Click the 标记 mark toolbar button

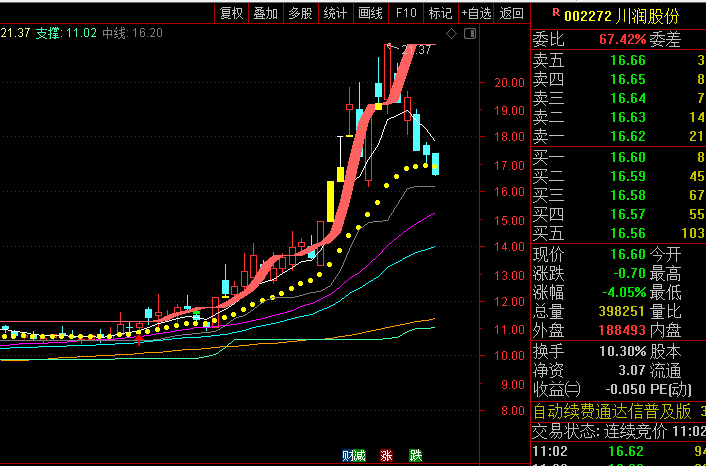(x=440, y=14)
